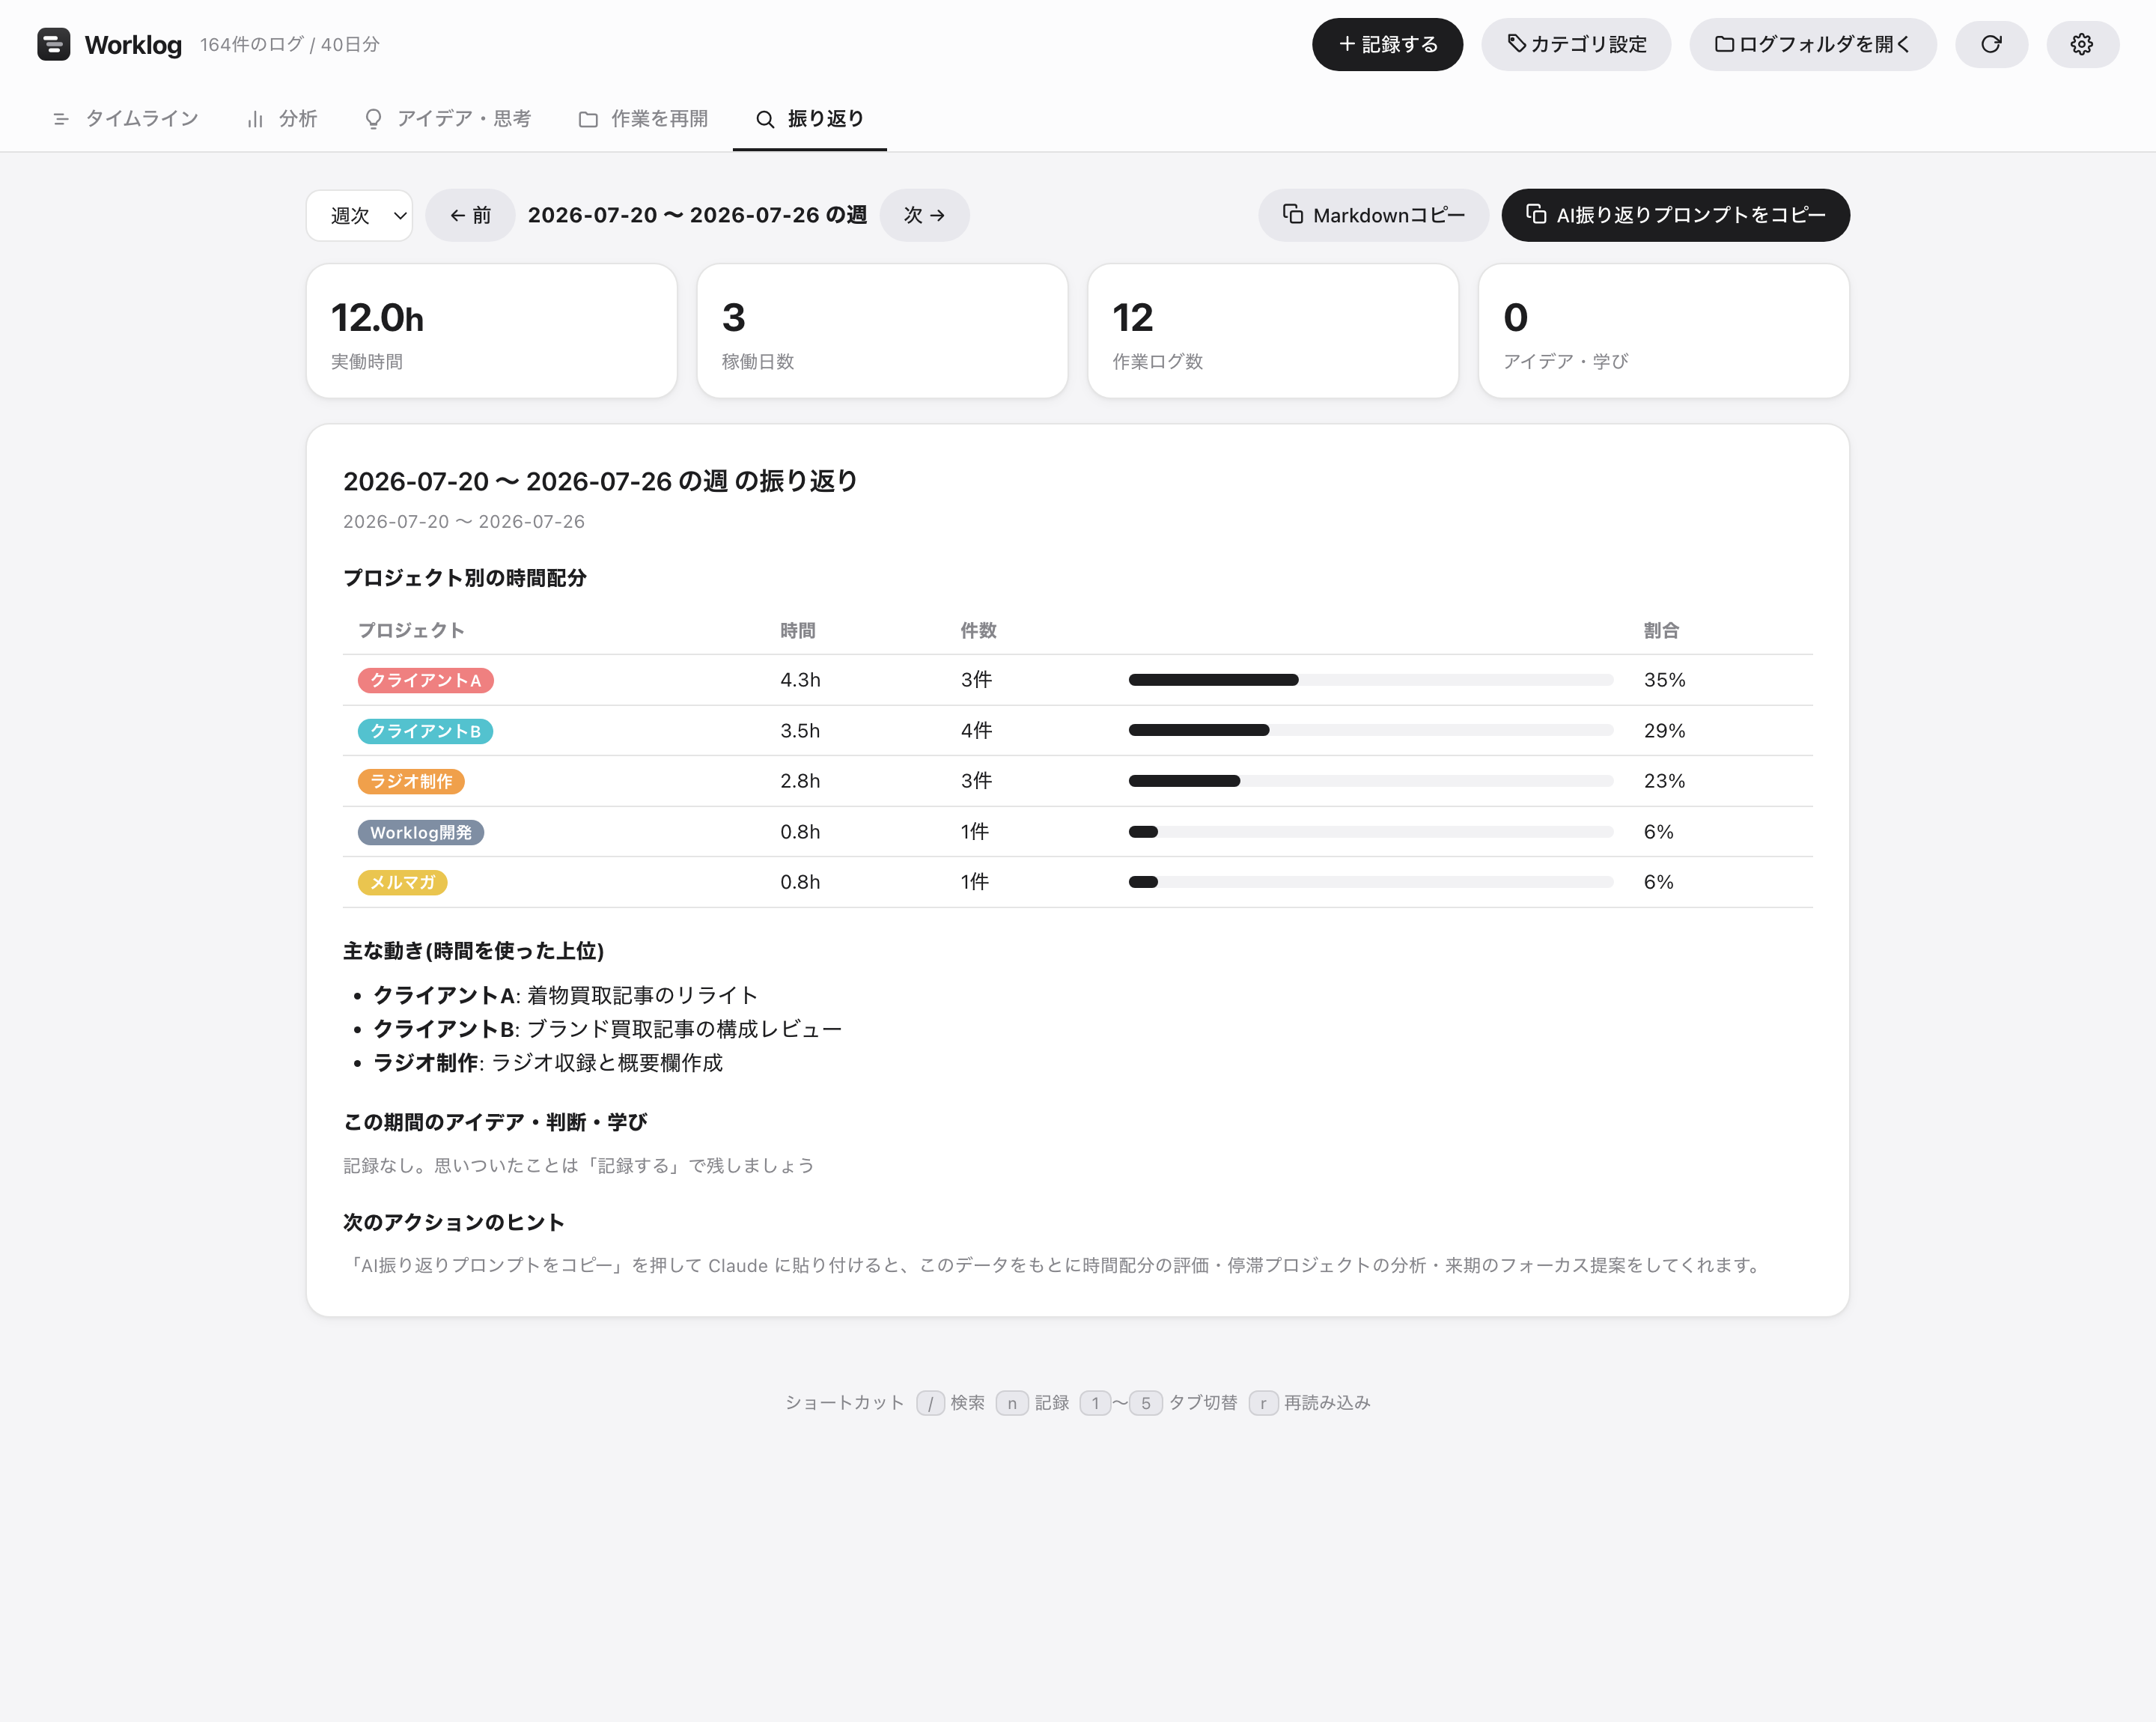
Task: Go to next week with 次 button
Action: click(924, 215)
